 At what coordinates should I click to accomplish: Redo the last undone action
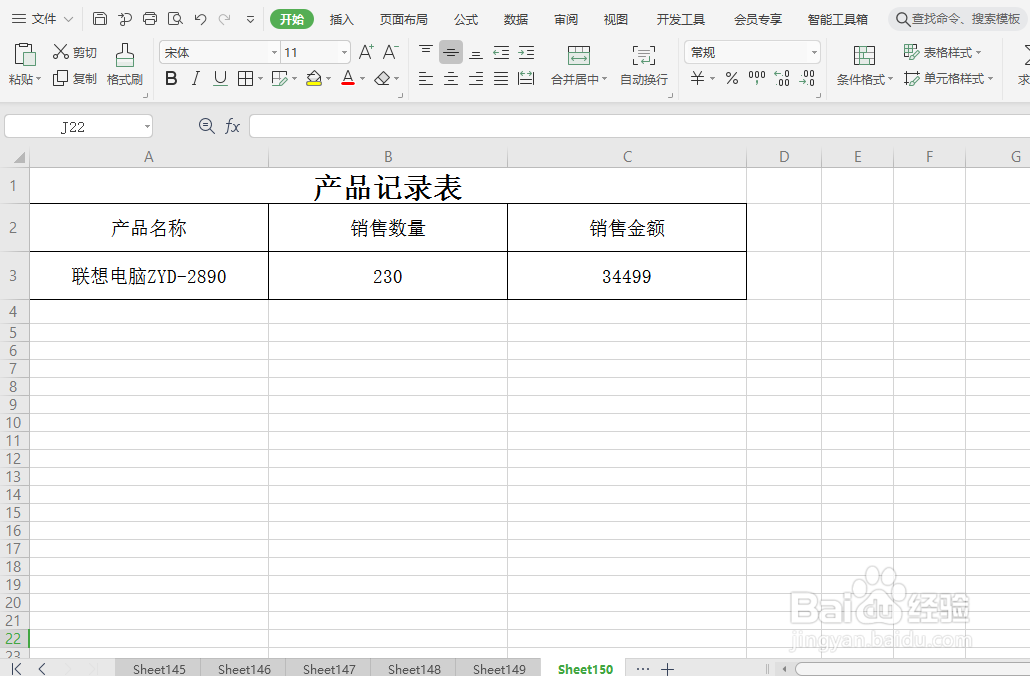click(225, 19)
